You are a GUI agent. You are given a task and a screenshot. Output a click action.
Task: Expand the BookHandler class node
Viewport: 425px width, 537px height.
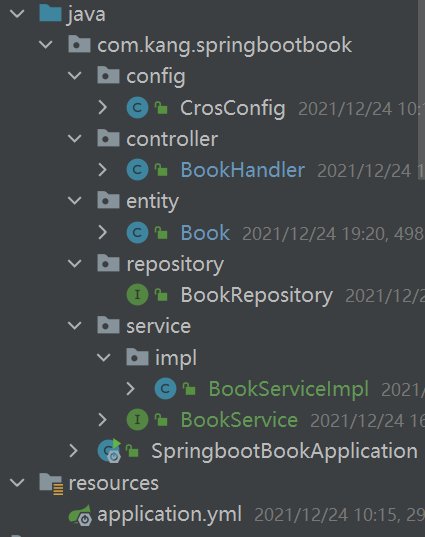pos(102,170)
